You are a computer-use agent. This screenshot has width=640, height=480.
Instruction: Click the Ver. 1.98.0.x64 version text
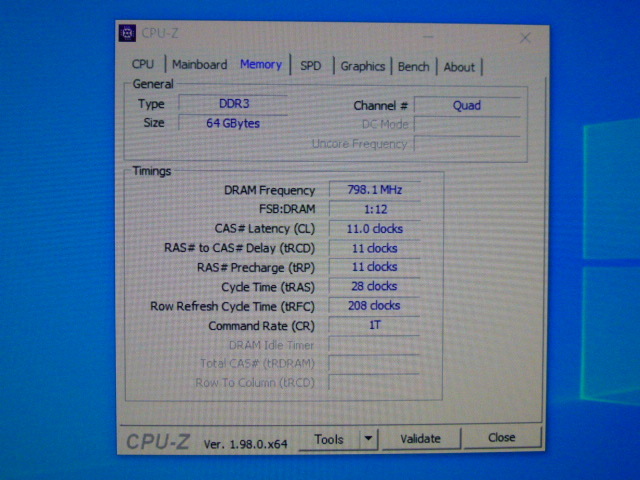pyautogui.click(x=245, y=444)
